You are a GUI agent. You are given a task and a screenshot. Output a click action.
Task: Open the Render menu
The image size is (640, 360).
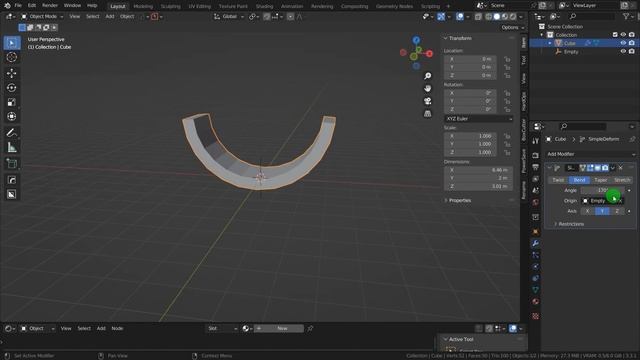(x=50, y=6)
